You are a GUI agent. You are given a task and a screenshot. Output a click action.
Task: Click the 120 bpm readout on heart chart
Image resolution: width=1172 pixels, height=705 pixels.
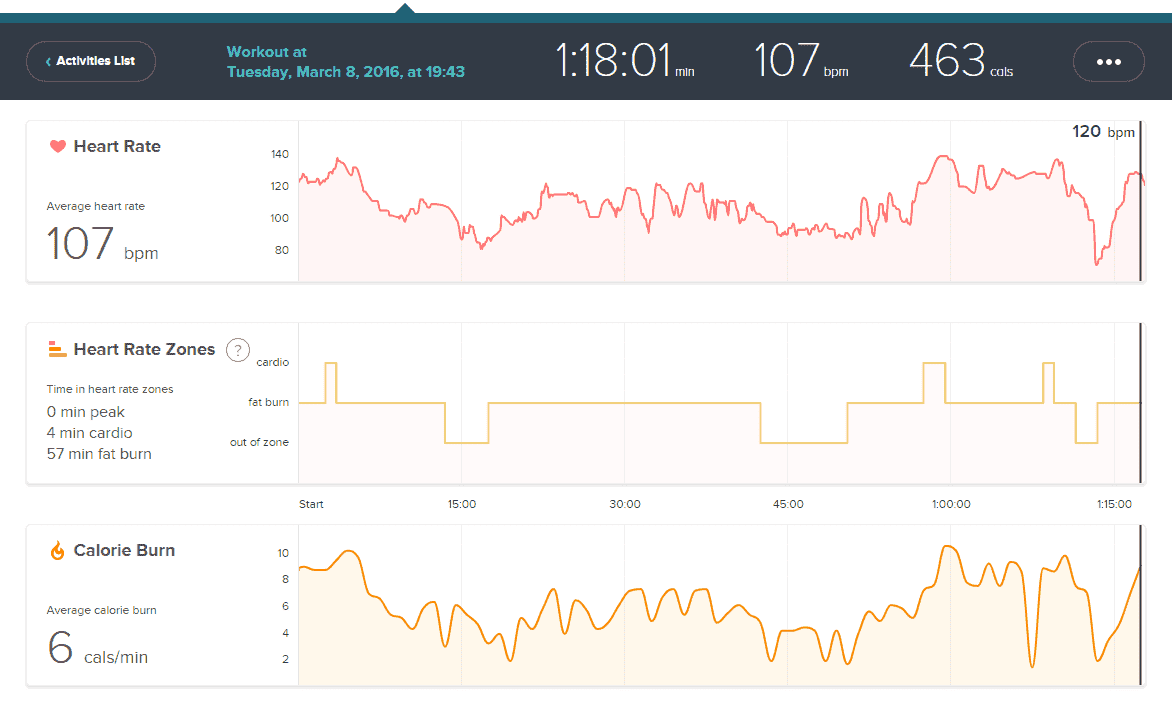[1103, 132]
